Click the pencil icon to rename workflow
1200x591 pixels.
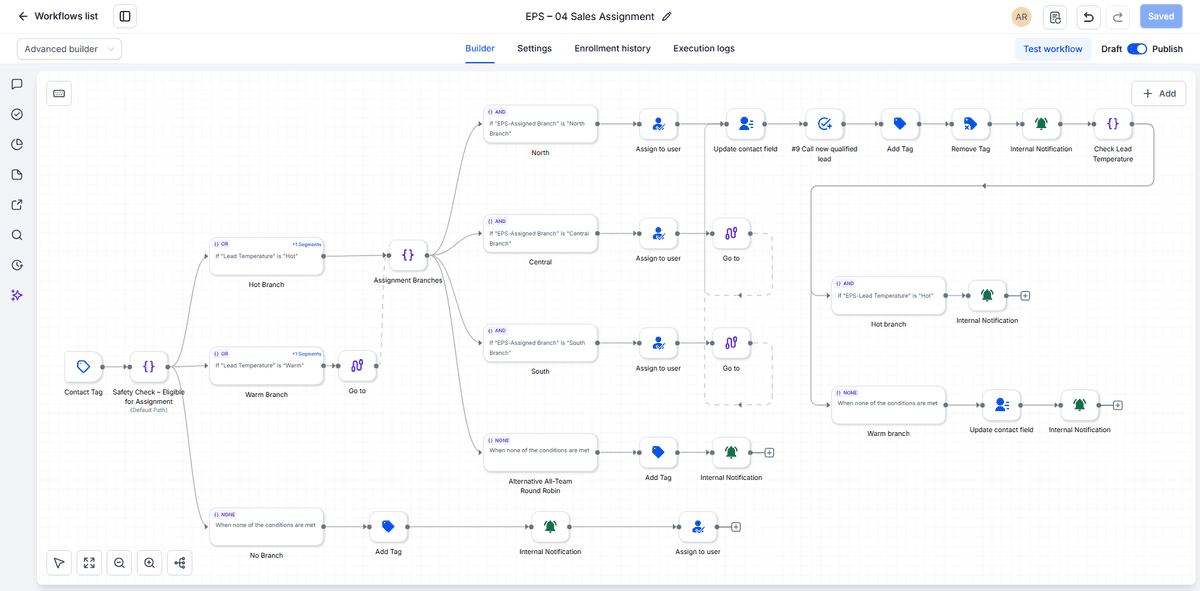click(667, 17)
